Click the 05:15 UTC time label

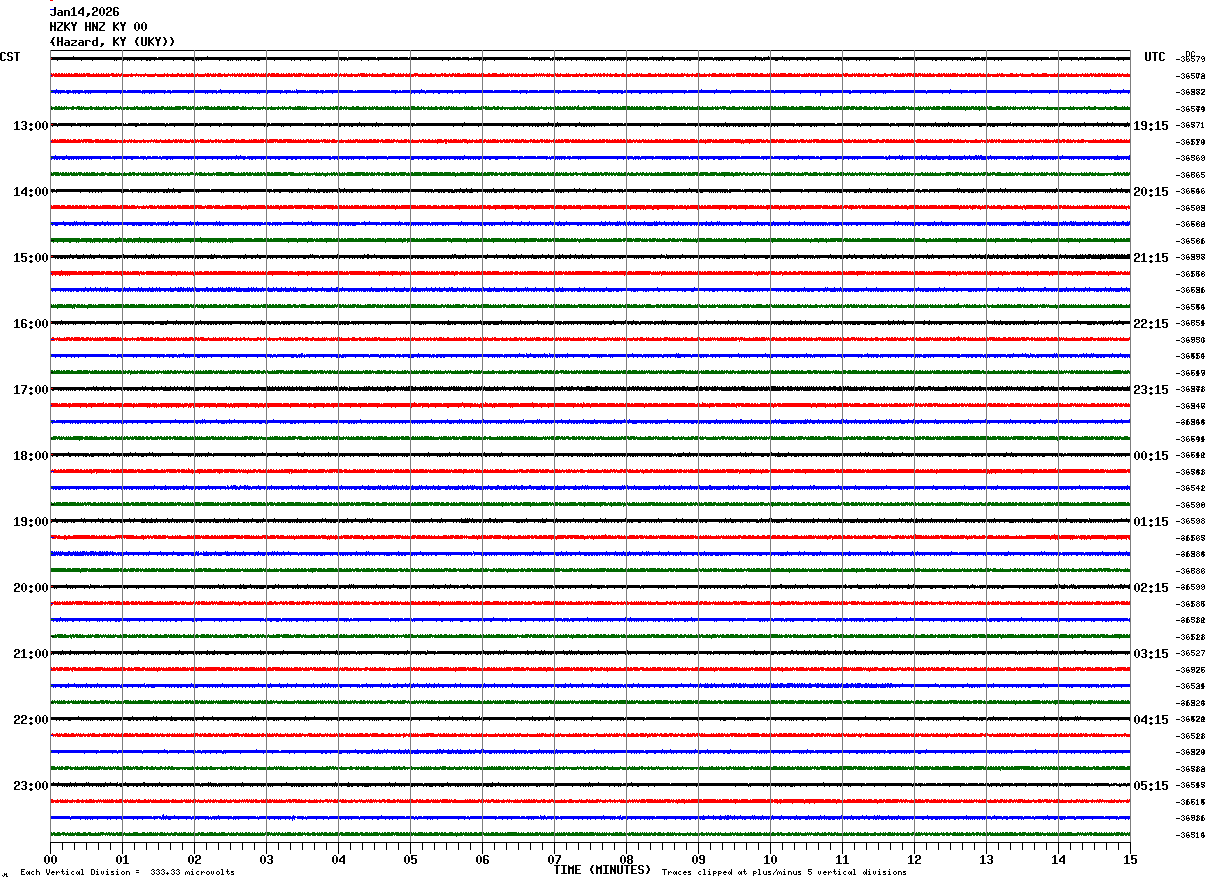(1151, 786)
